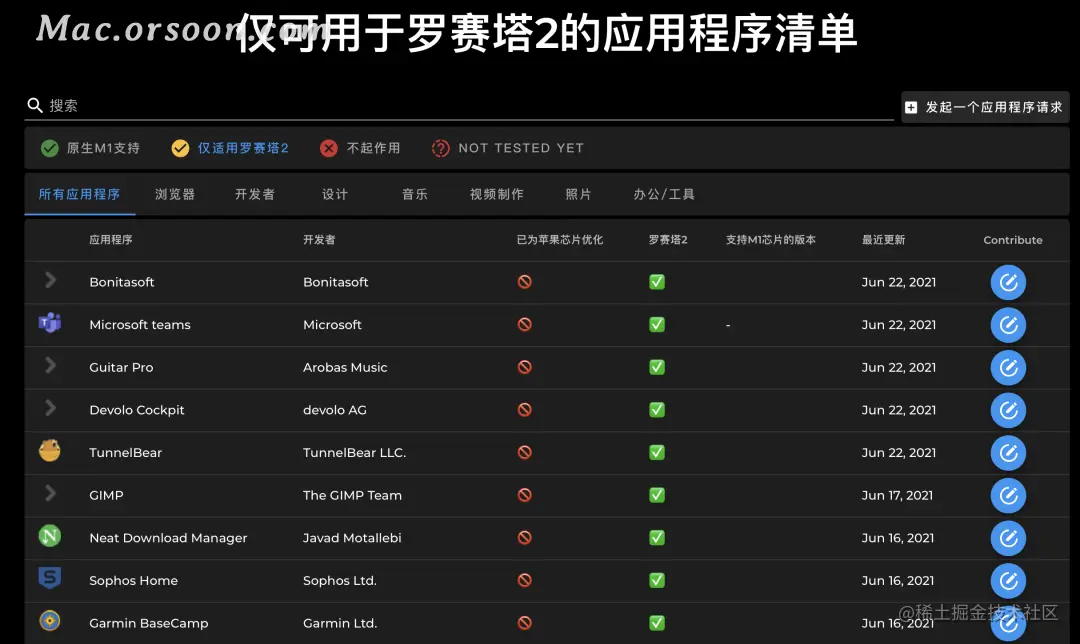The width and height of the screenshot is (1080, 644).
Task: Click the Contribute column header
Action: point(1012,240)
